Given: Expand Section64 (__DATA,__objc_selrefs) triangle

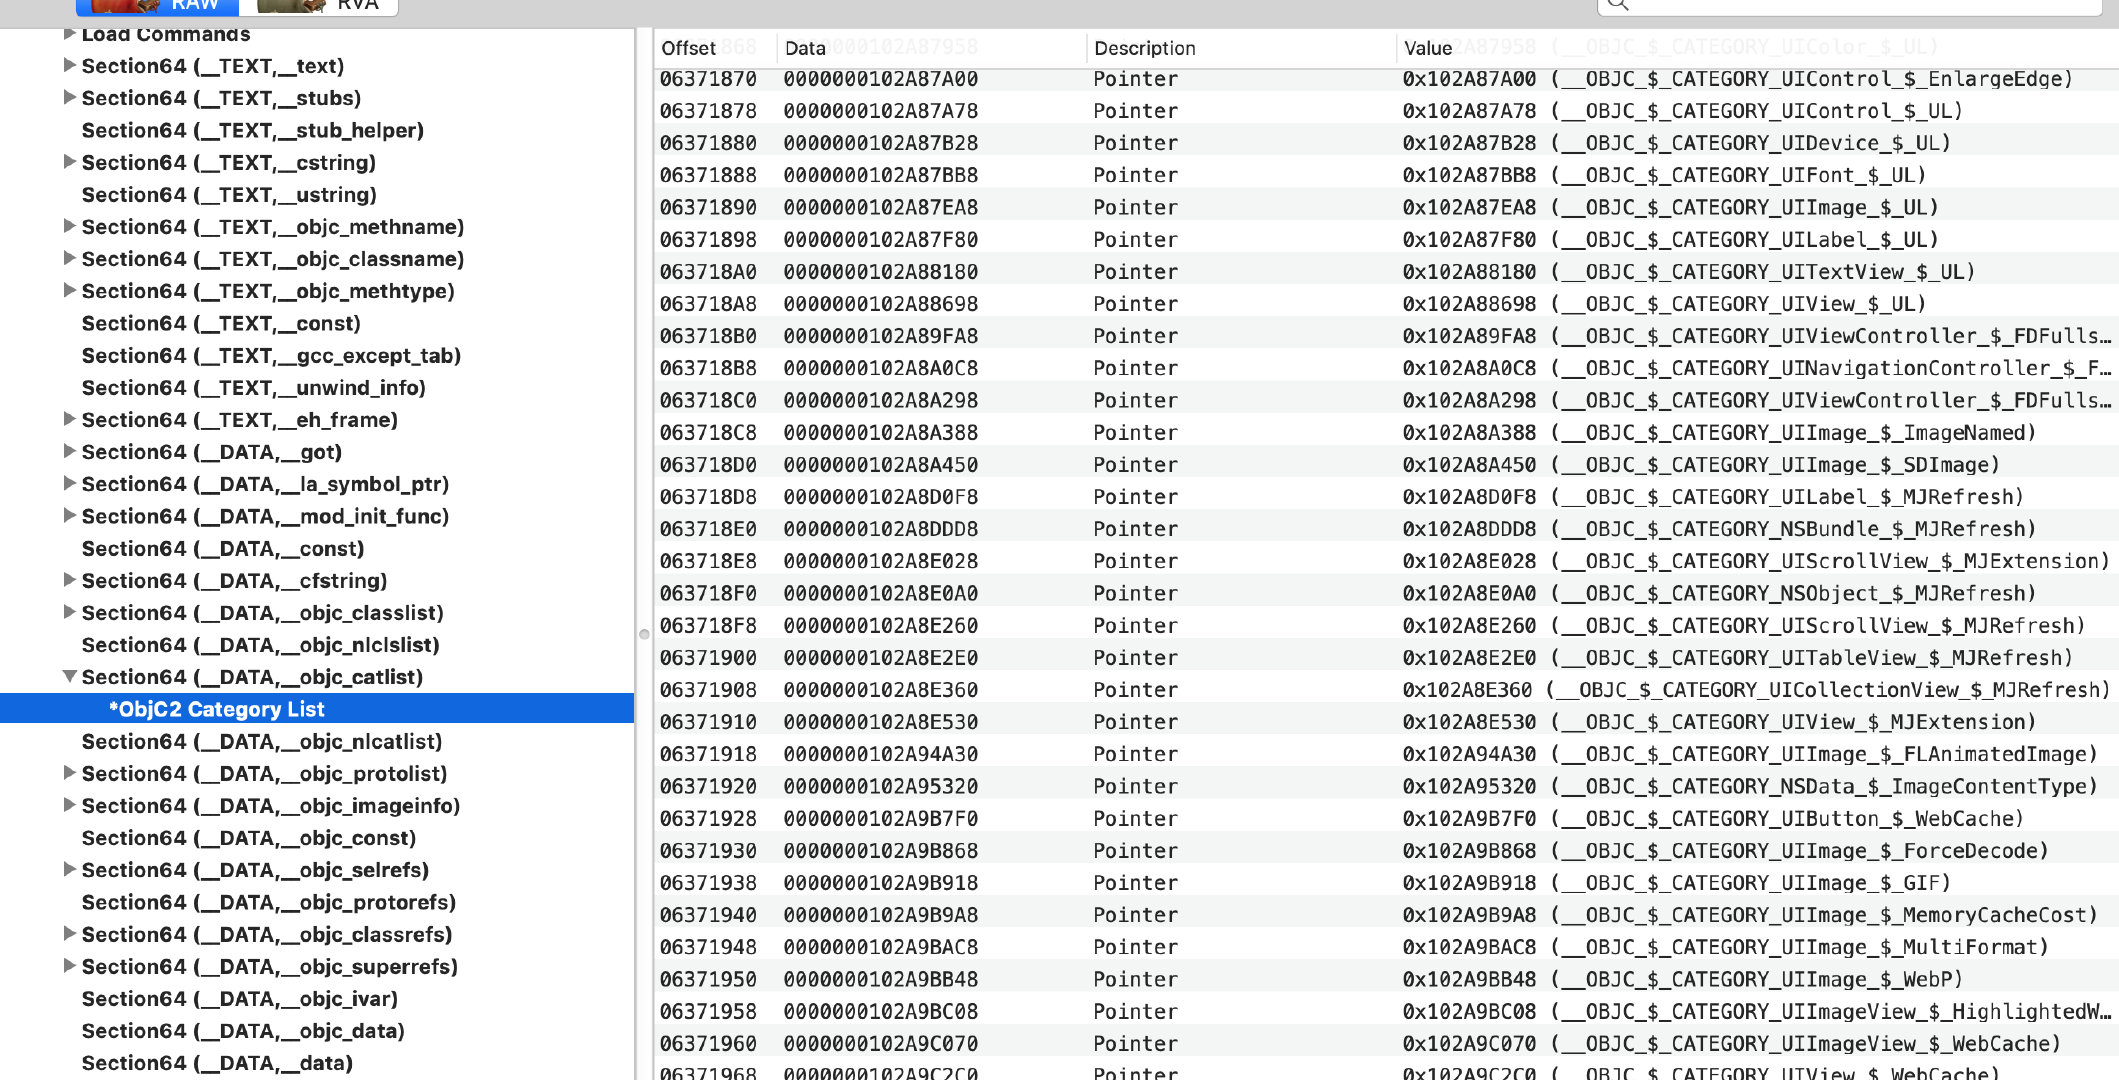Looking at the screenshot, I should pyautogui.click(x=70, y=869).
